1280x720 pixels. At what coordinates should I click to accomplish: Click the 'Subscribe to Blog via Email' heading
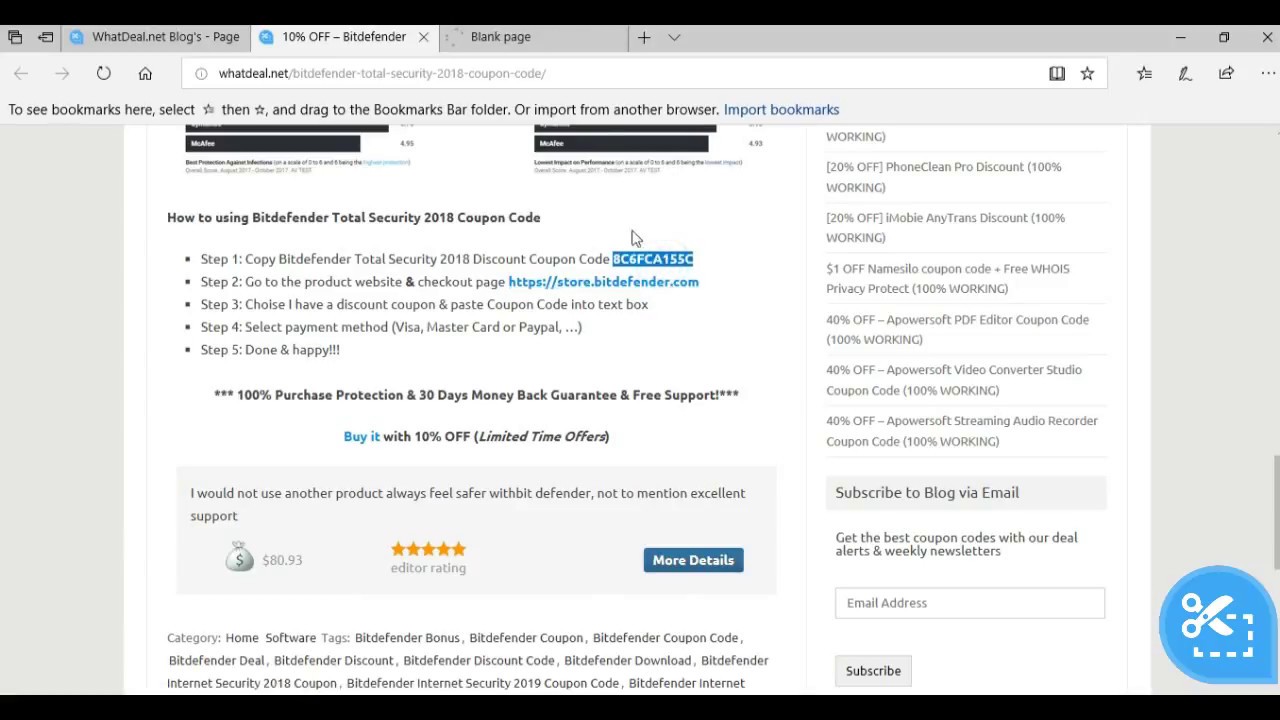(927, 493)
